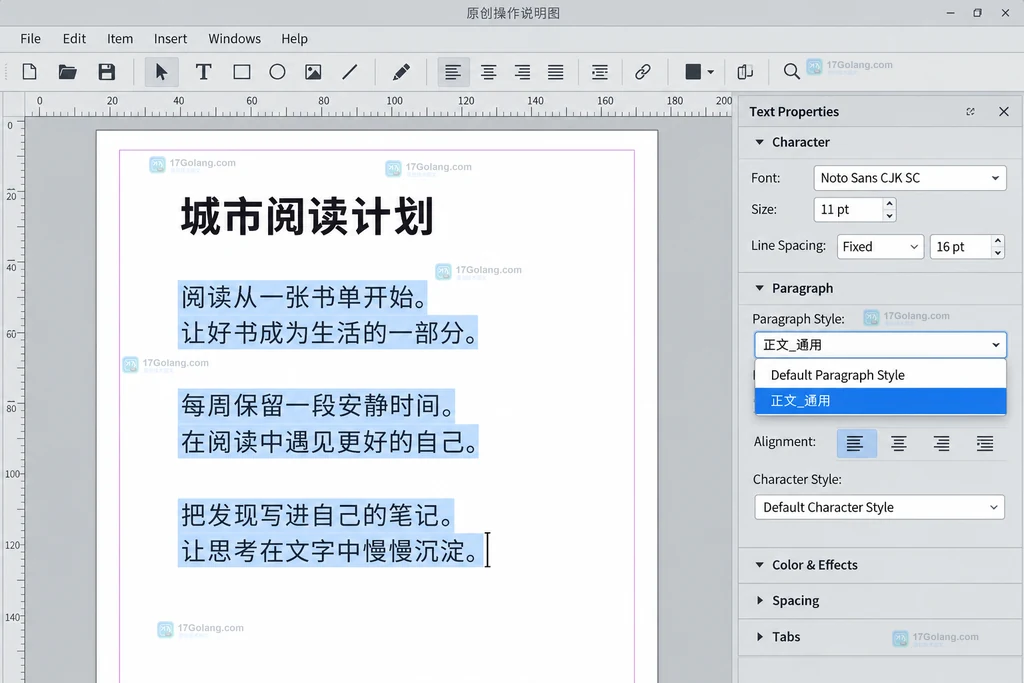Click the toolbar indent paragraph icon
The height and width of the screenshot is (683, 1024).
(600, 72)
